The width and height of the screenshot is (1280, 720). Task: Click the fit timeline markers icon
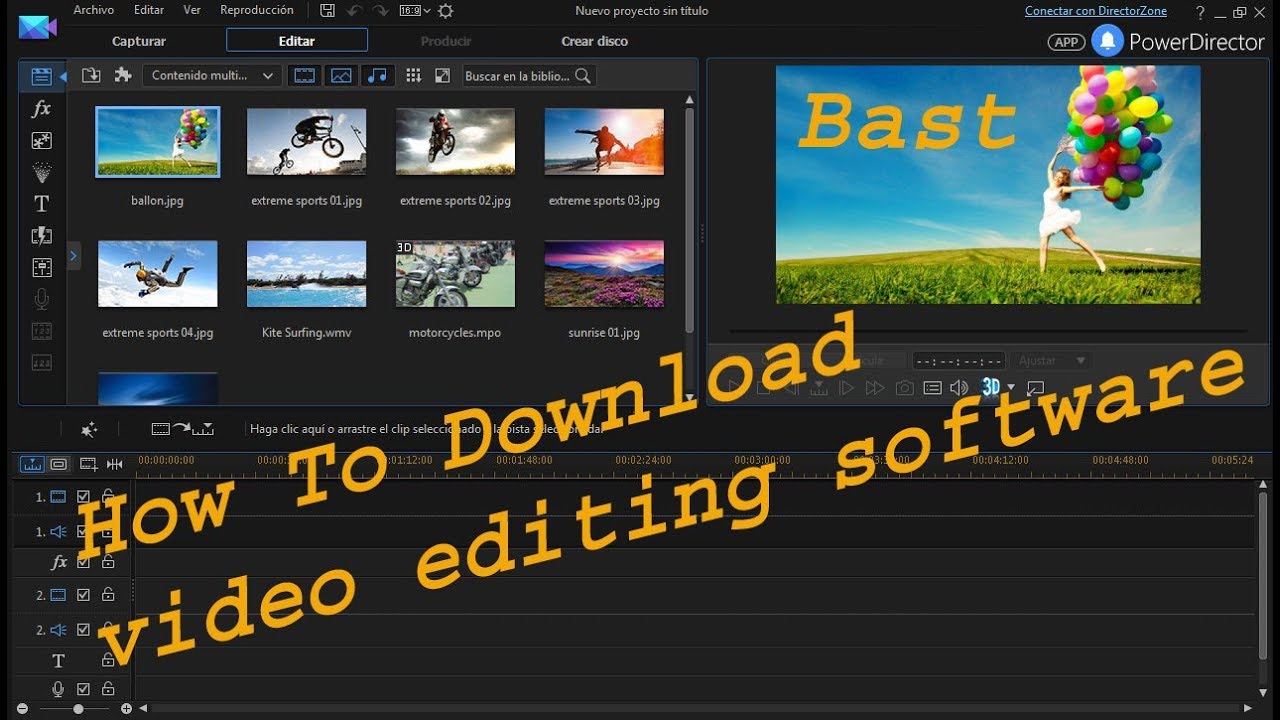click(115, 464)
